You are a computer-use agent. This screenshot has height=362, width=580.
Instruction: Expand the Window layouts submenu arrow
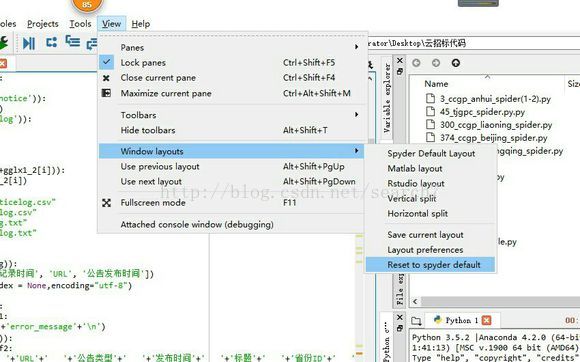pos(356,151)
